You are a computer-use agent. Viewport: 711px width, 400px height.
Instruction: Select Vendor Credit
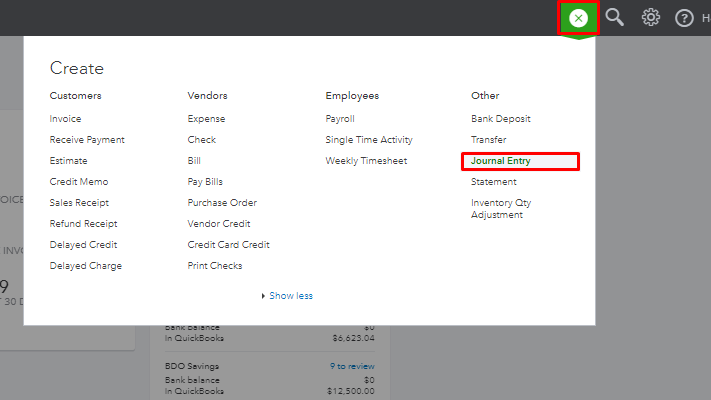pyautogui.click(x=219, y=224)
